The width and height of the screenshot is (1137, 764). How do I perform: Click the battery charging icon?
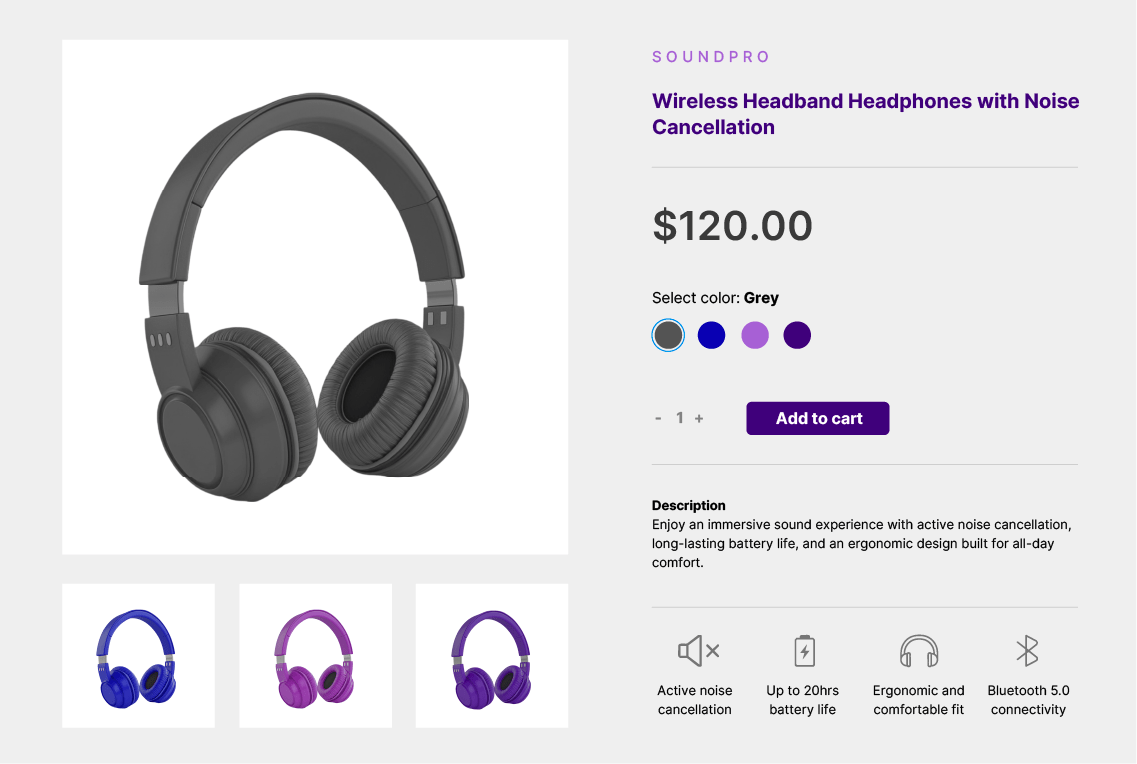[x=804, y=650]
